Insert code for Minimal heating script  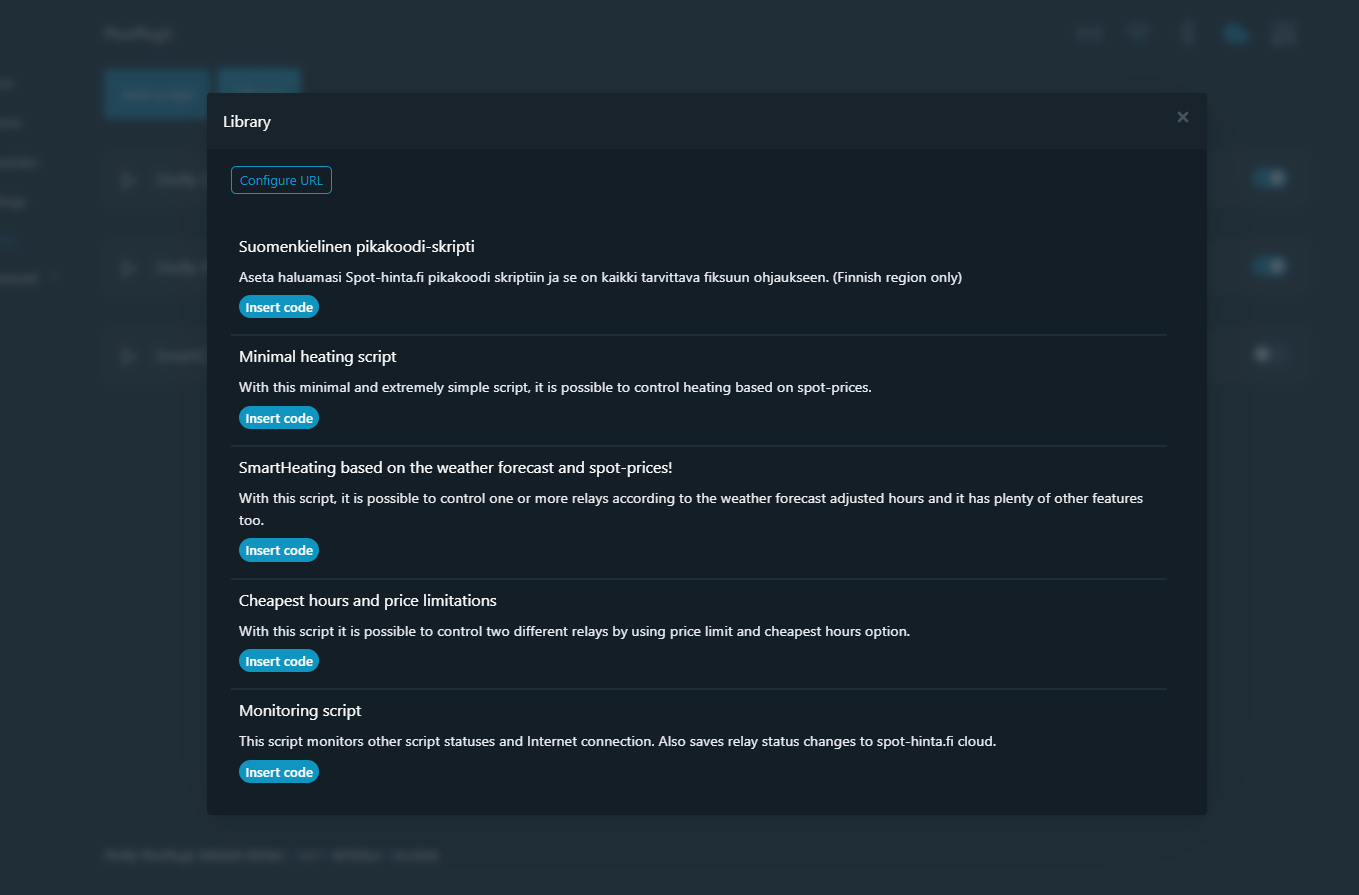pyautogui.click(x=279, y=418)
